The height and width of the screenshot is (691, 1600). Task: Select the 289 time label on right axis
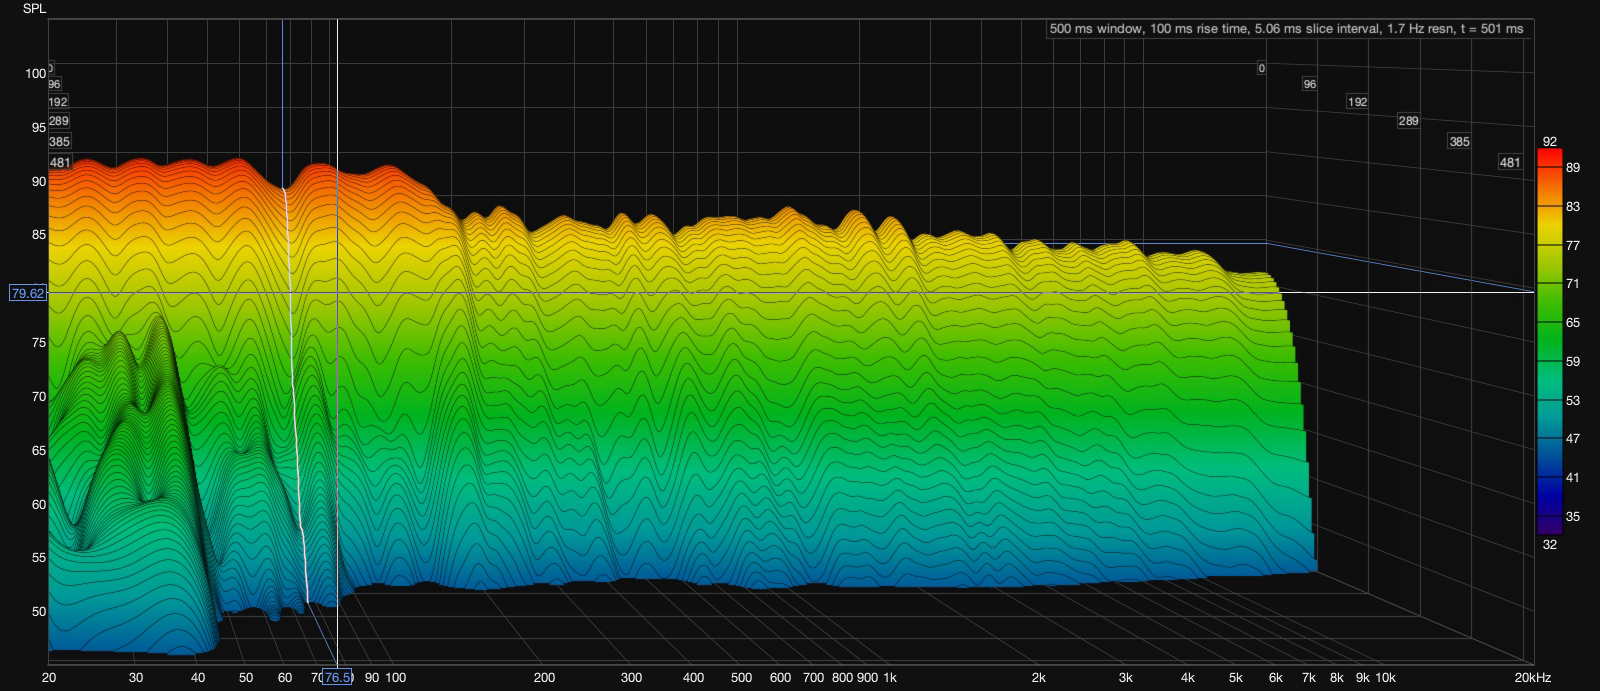1408,121
